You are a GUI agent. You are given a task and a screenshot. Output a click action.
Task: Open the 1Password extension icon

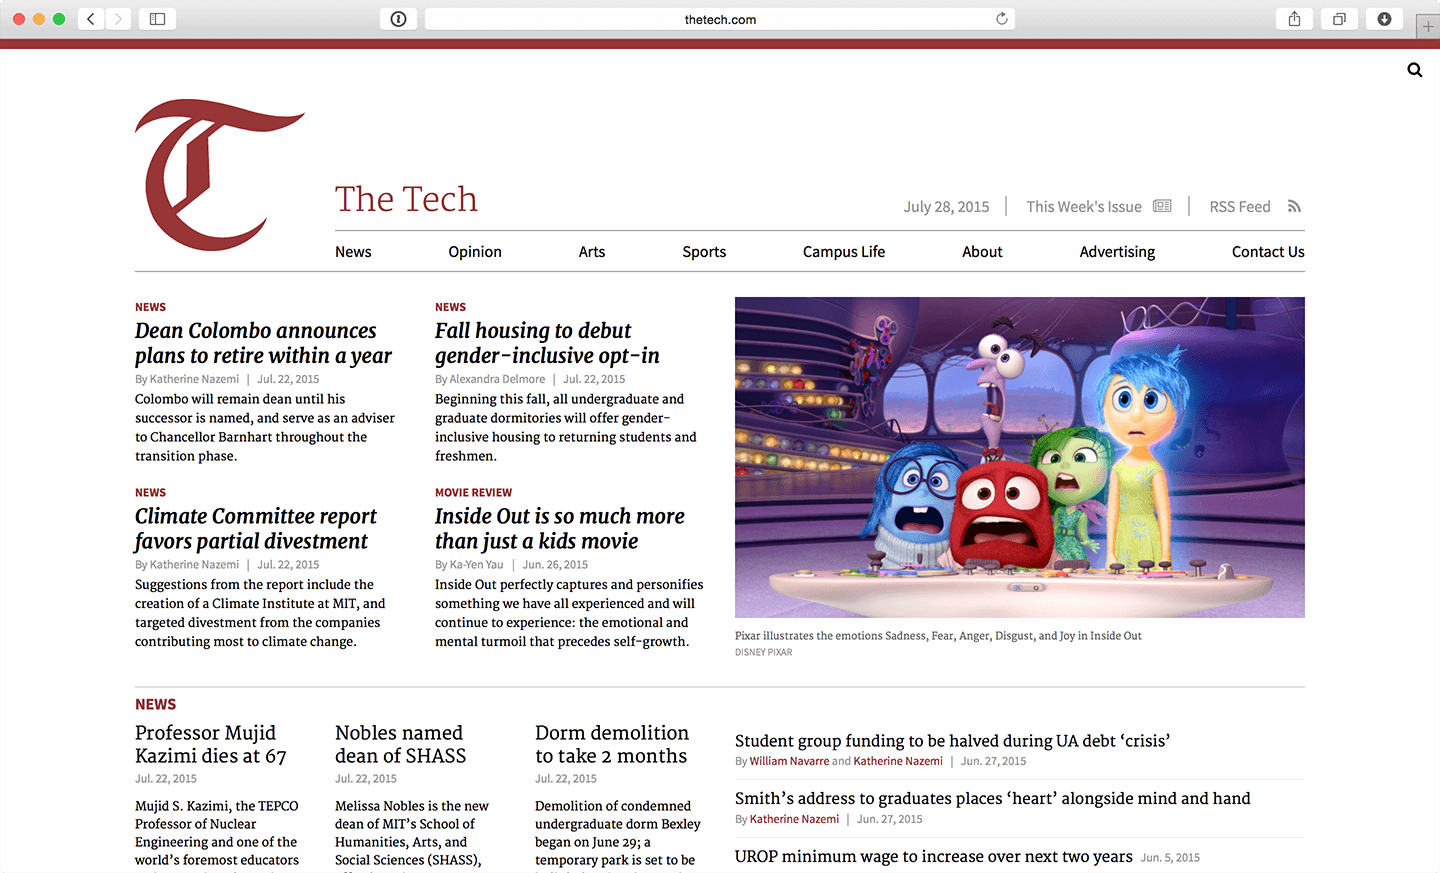coord(398,19)
